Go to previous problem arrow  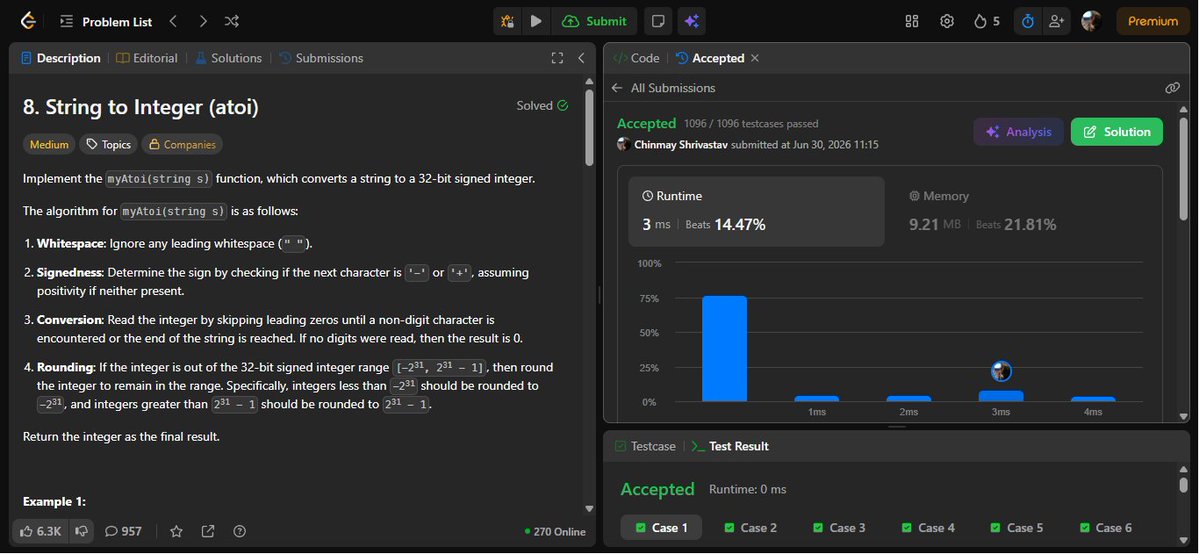point(174,21)
